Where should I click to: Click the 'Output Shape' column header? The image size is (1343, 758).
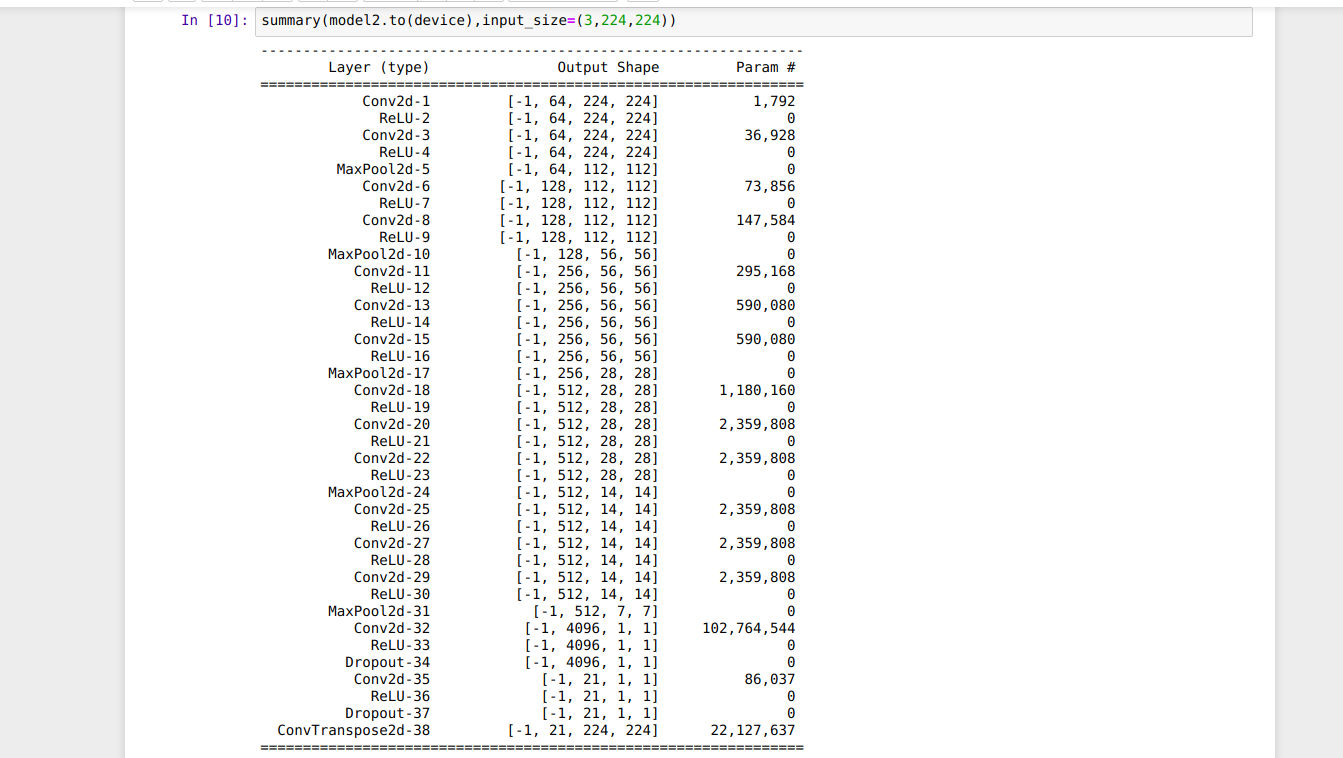tap(608, 68)
